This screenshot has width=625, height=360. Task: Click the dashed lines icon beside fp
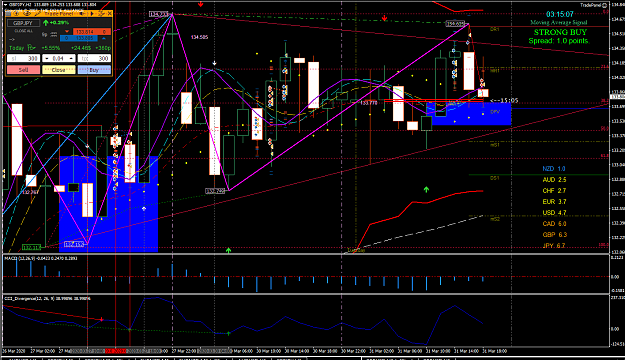coord(53,34)
